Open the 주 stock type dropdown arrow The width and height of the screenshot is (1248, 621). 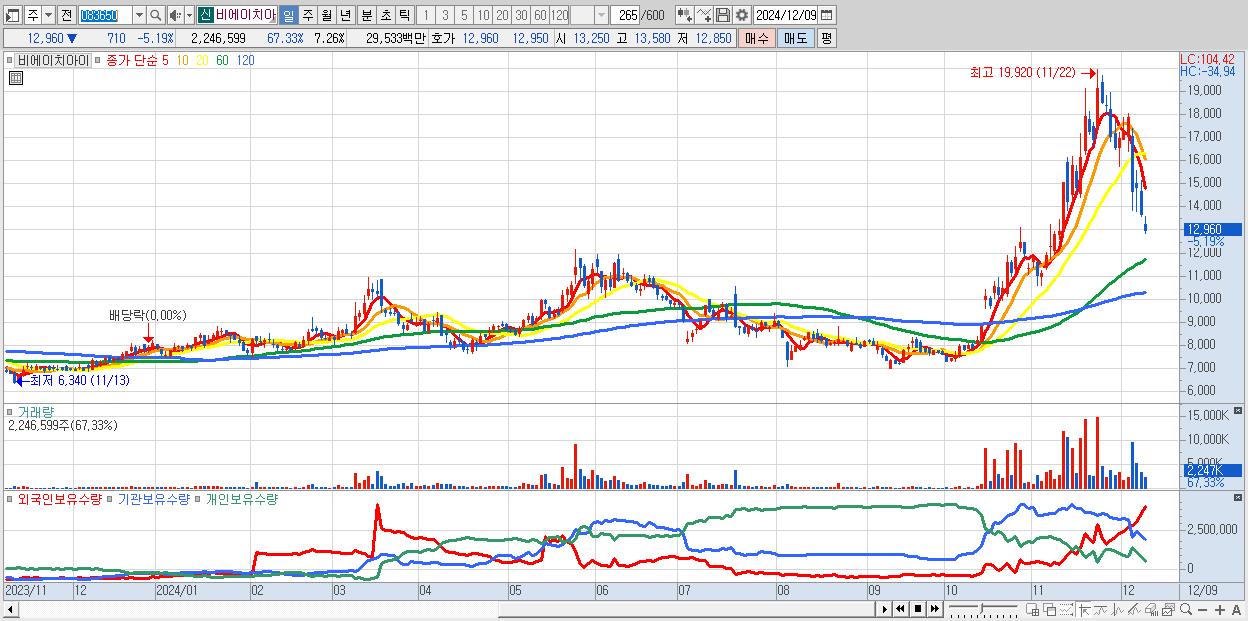tap(49, 15)
